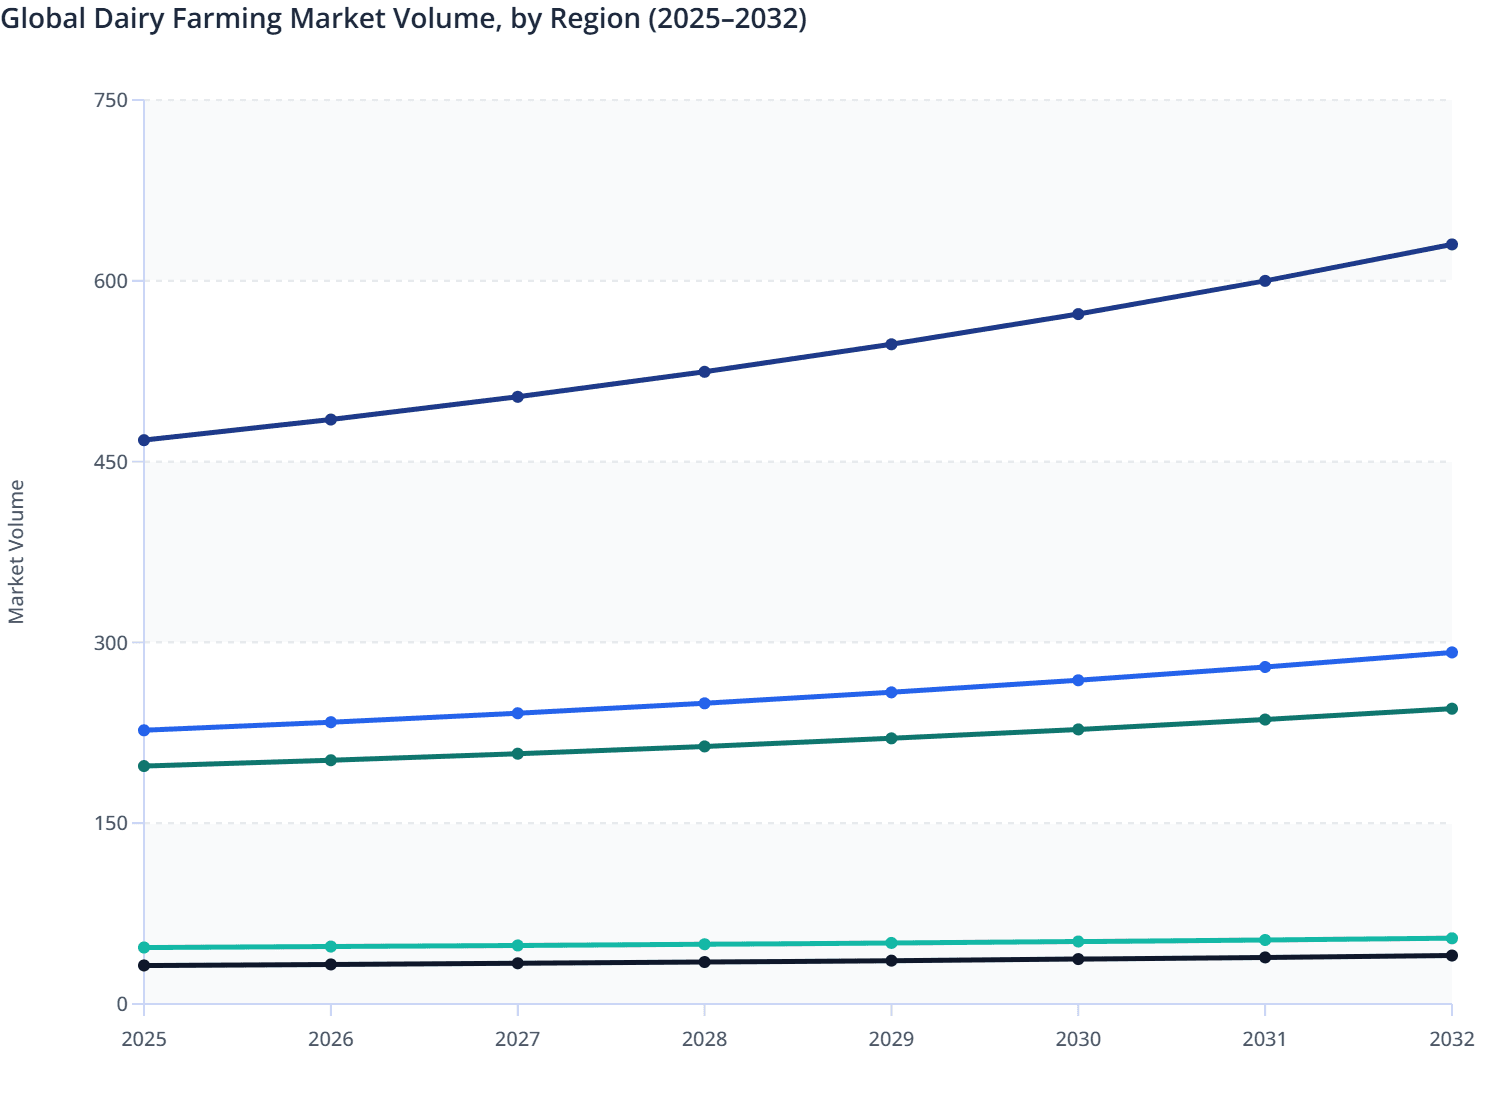Select the 2028 marker on the blue line
Viewport: 1508px width, 1120px height.
705,703
